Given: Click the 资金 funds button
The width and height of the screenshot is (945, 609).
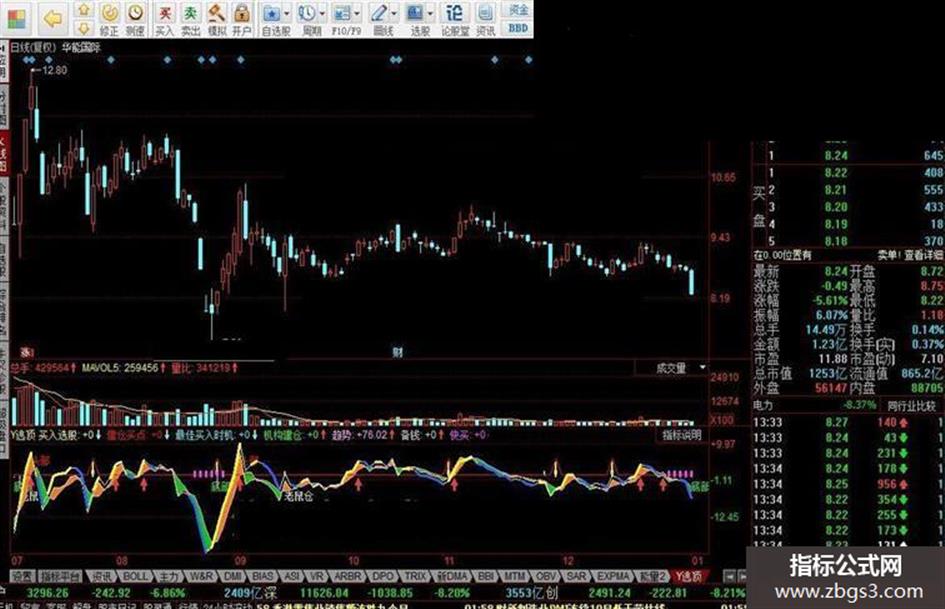Looking at the screenshot, I should tap(518, 10).
